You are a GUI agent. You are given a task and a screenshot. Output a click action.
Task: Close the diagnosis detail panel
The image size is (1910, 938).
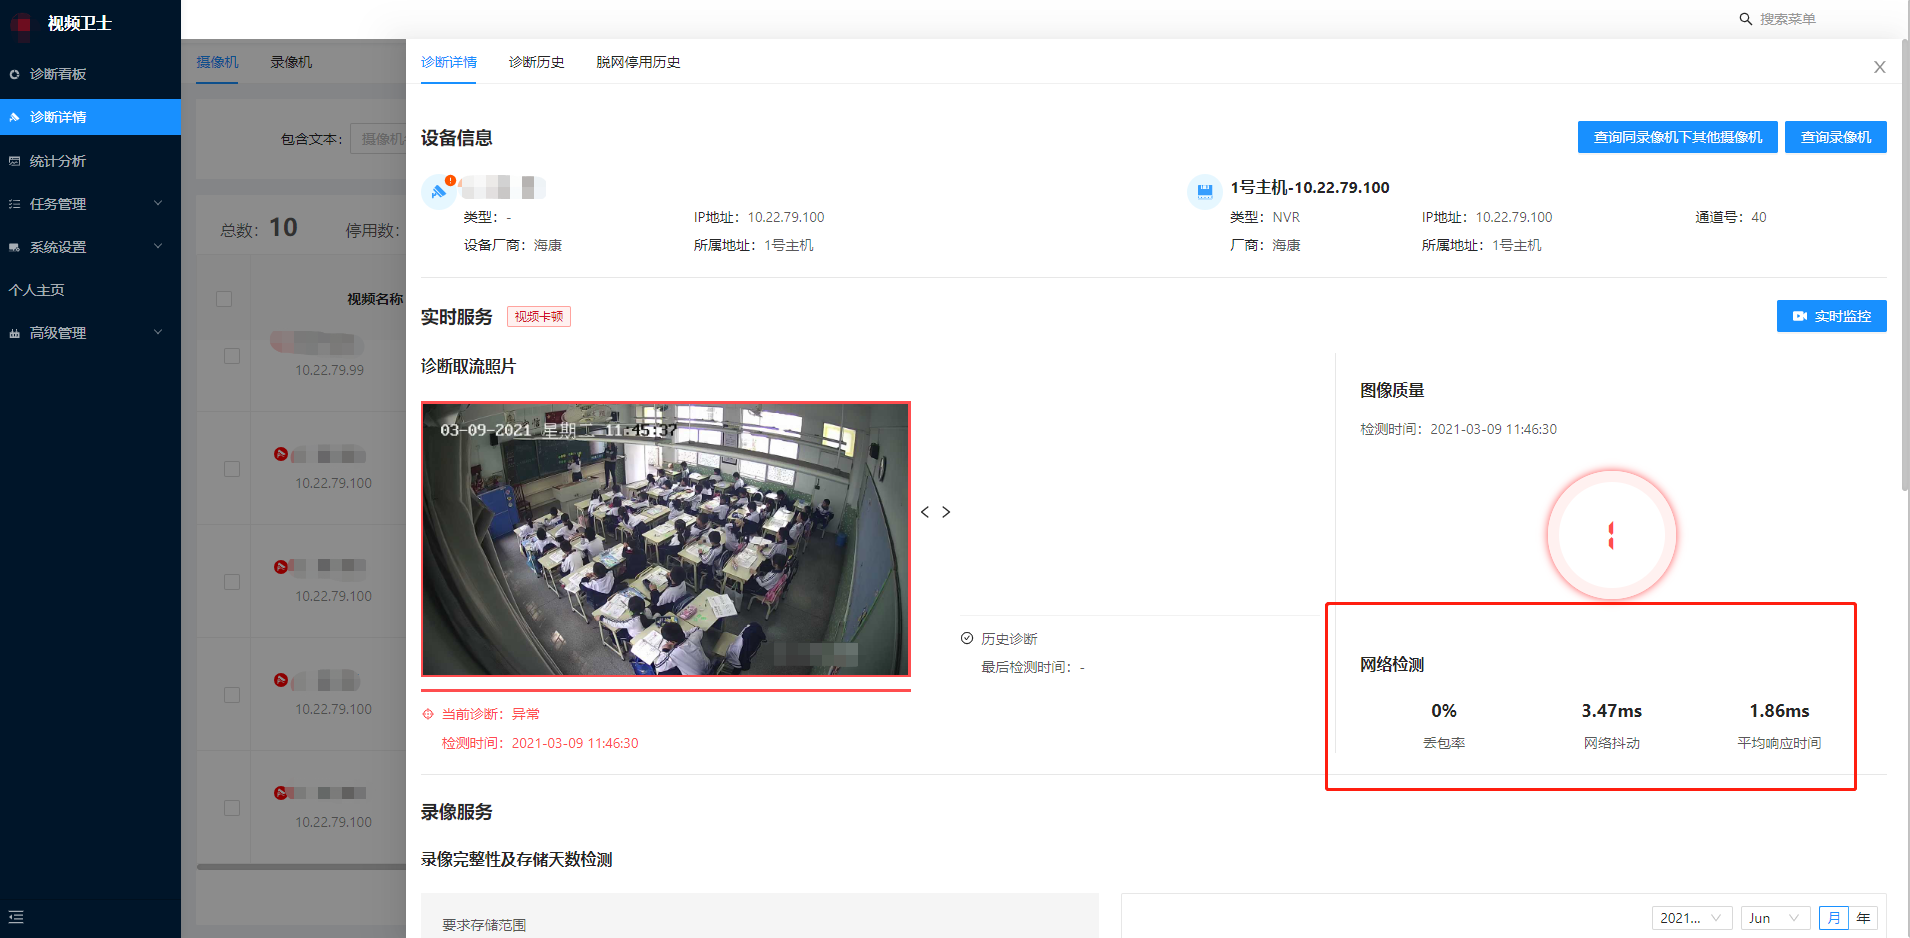pyautogui.click(x=1879, y=67)
